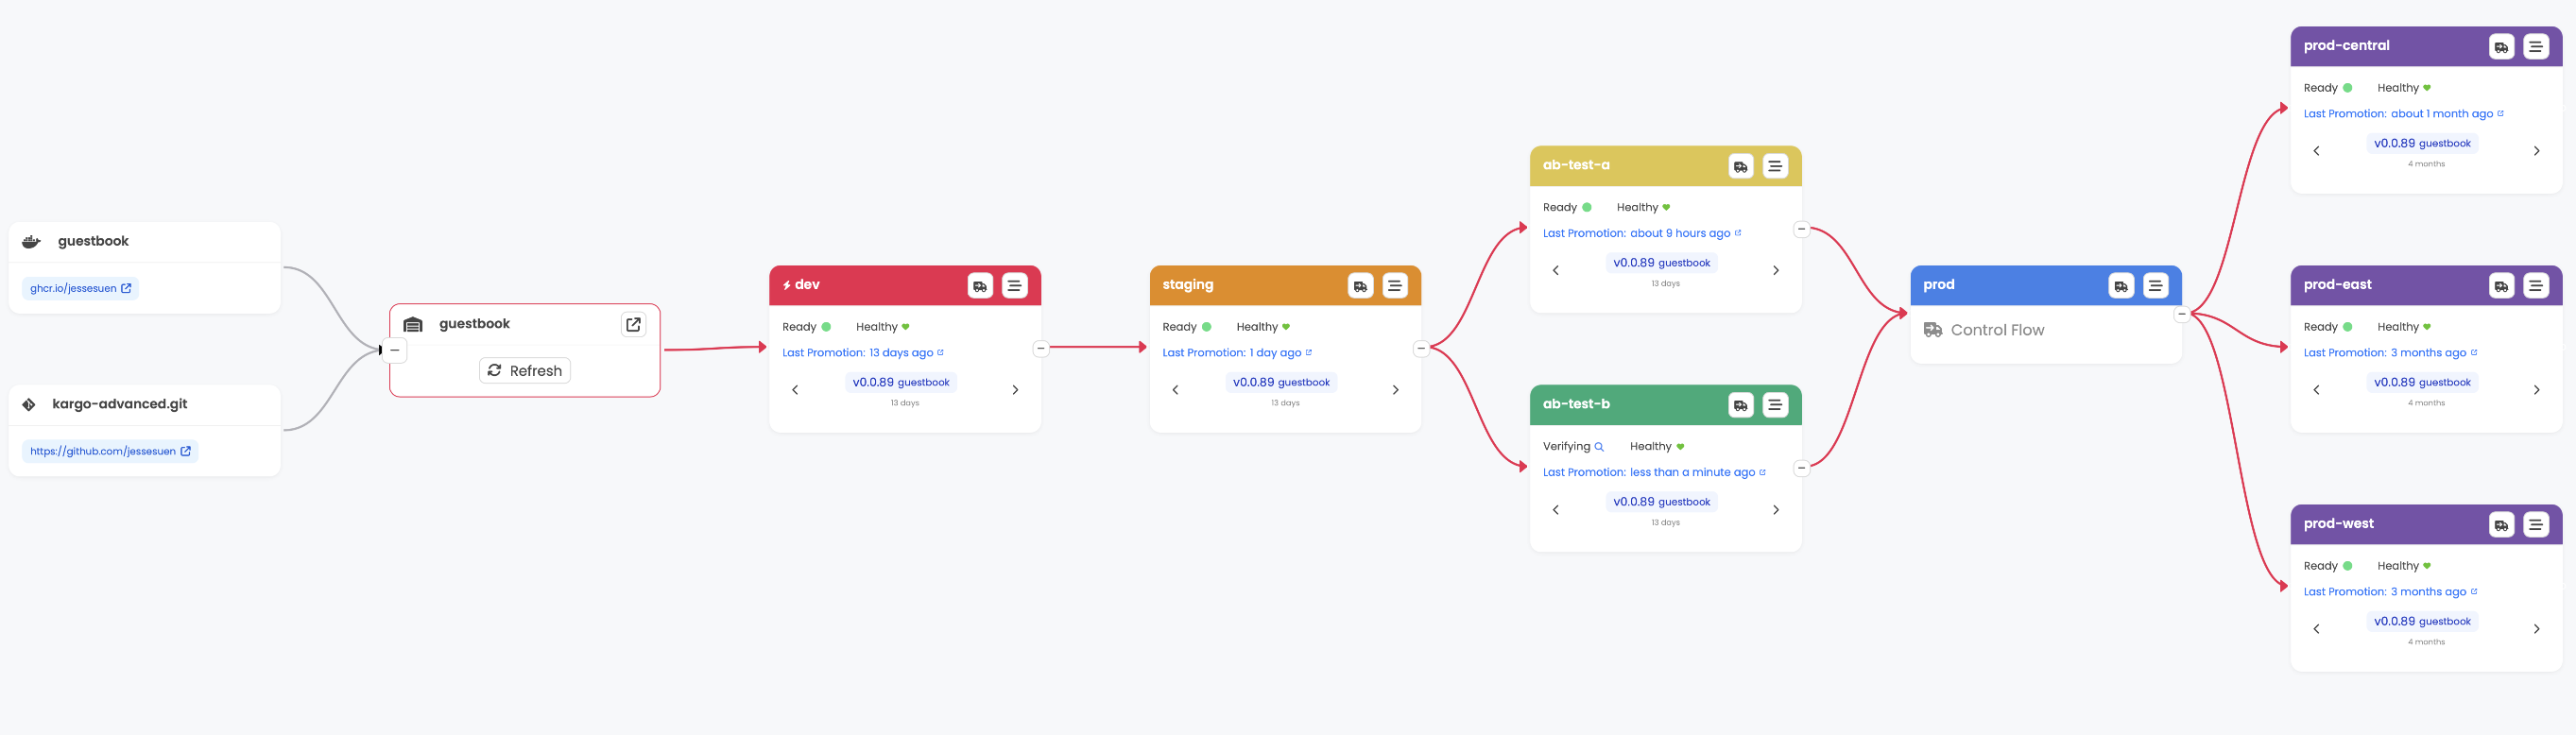Collapse the guestbook warehouse node with minus
The height and width of the screenshot is (735, 2576).
pos(395,350)
